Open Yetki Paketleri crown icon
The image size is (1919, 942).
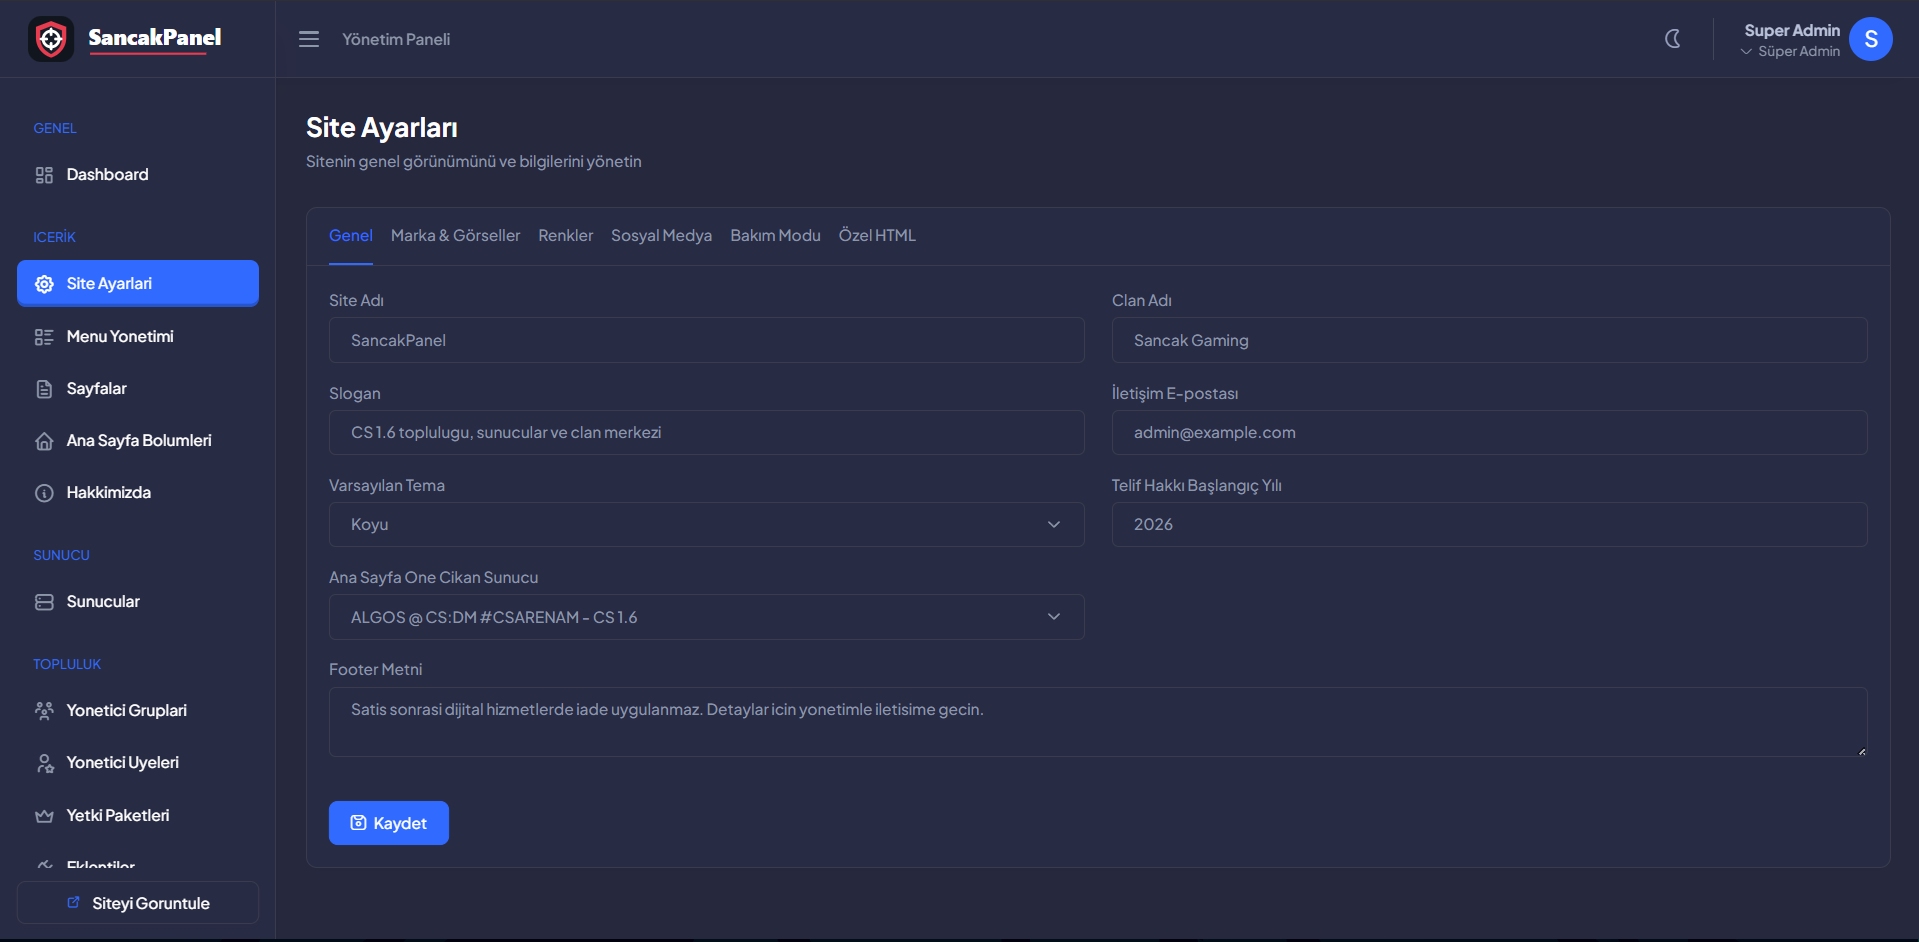click(x=44, y=816)
